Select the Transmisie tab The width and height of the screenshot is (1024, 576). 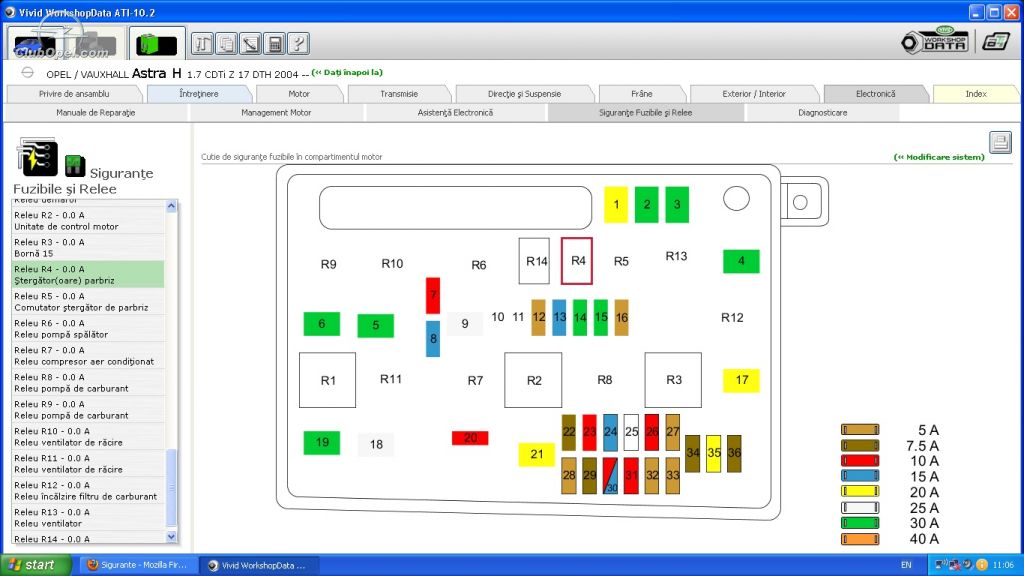pyautogui.click(x=399, y=94)
